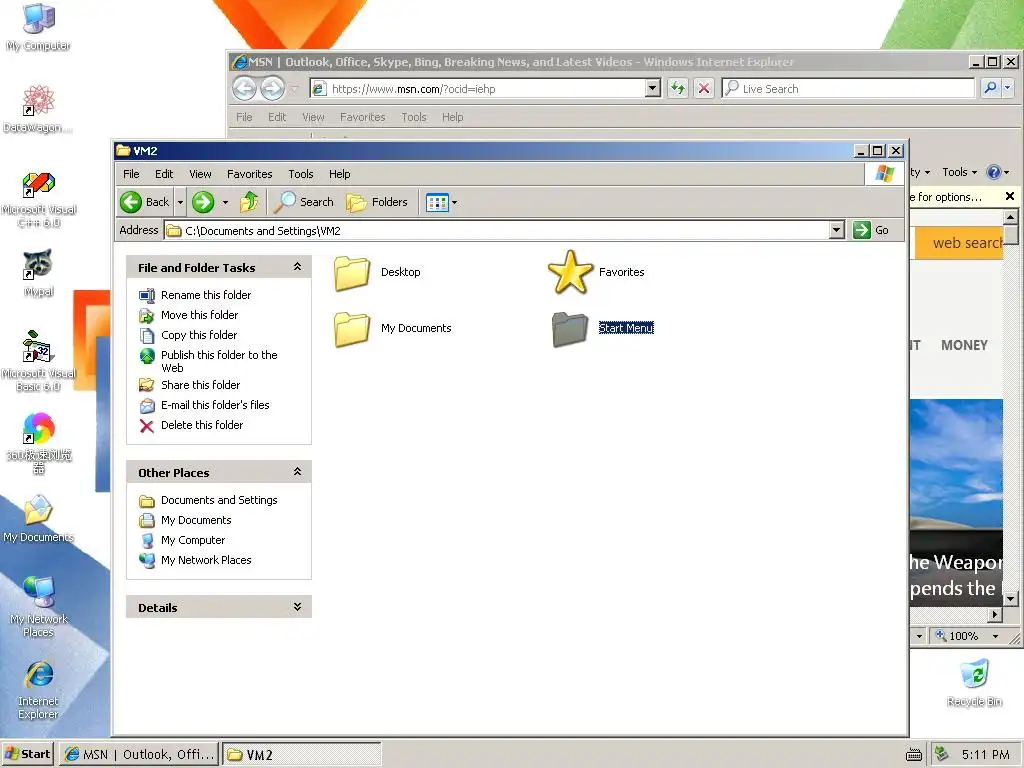Image resolution: width=1024 pixels, height=768 pixels.
Task: Toggle the Folders pane button
Action: (377, 202)
